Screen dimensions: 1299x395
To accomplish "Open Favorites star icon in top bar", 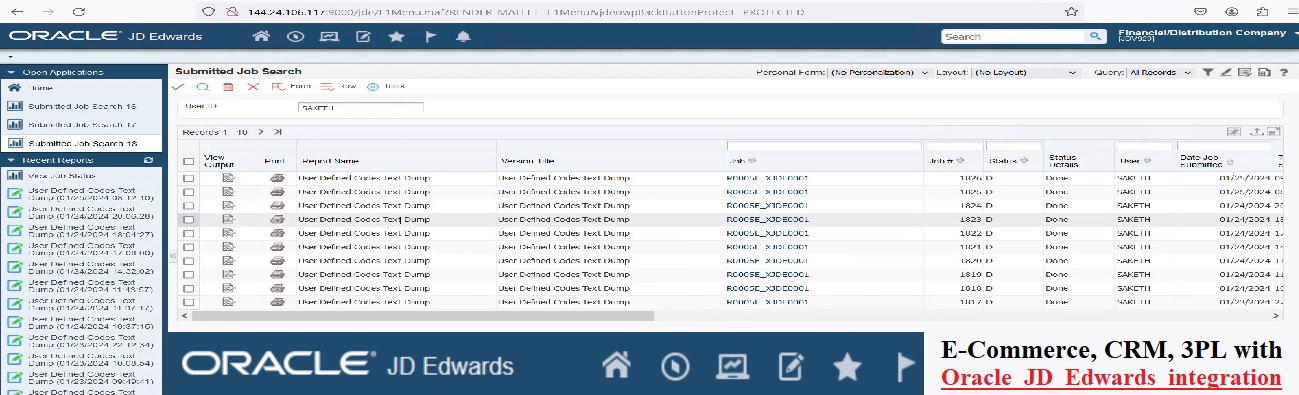I will (396, 36).
